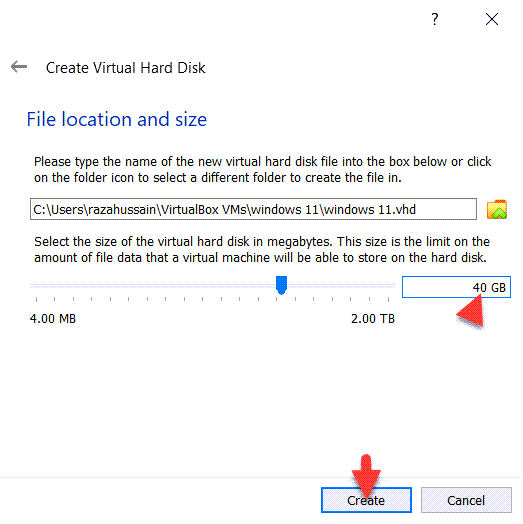Close the Create Virtual Hard Disk dialog
The width and height of the screenshot is (523, 524).
(x=492, y=19)
